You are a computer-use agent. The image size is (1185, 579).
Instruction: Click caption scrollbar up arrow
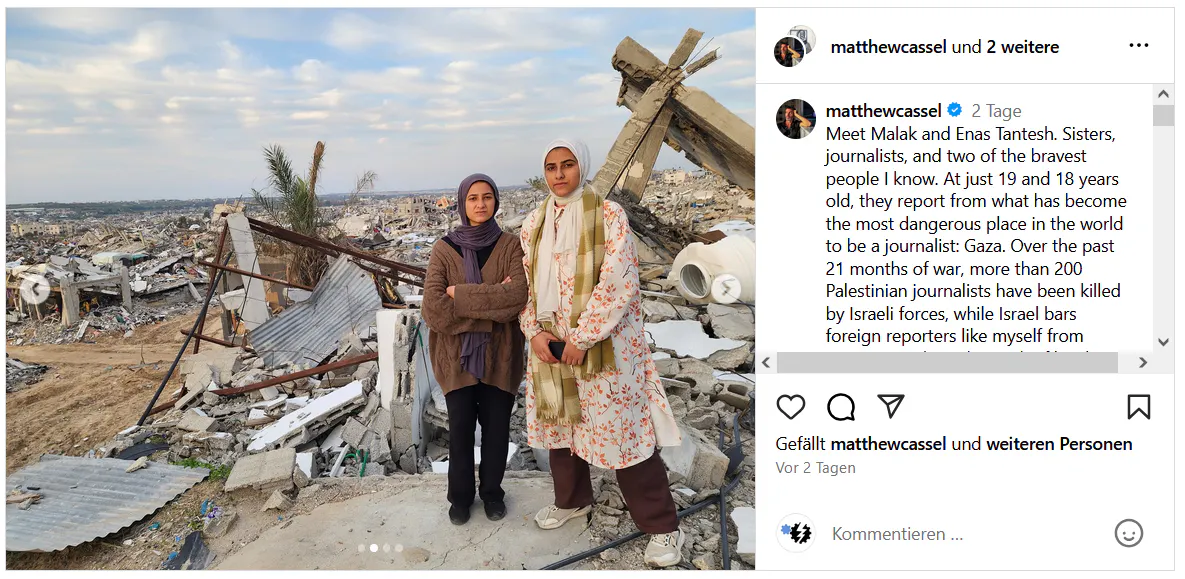tap(1163, 95)
